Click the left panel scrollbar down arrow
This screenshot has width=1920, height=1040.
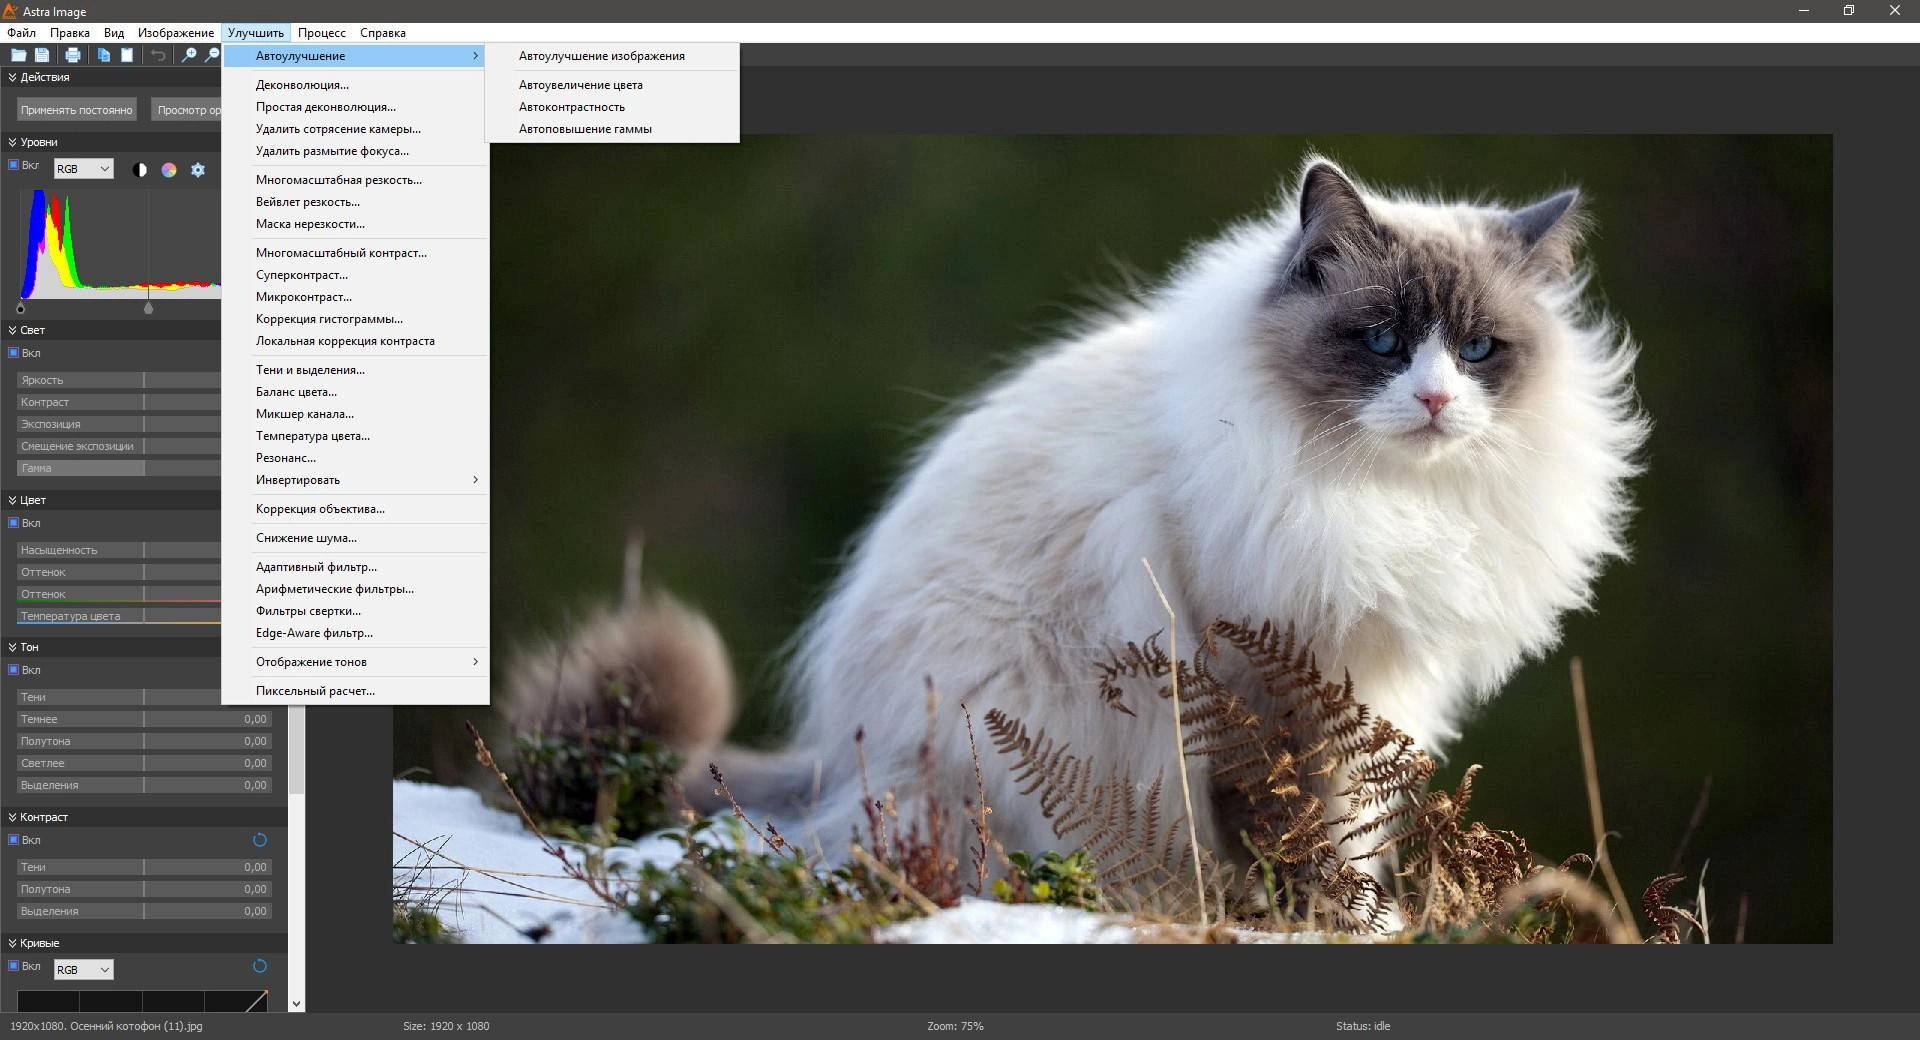[296, 1003]
